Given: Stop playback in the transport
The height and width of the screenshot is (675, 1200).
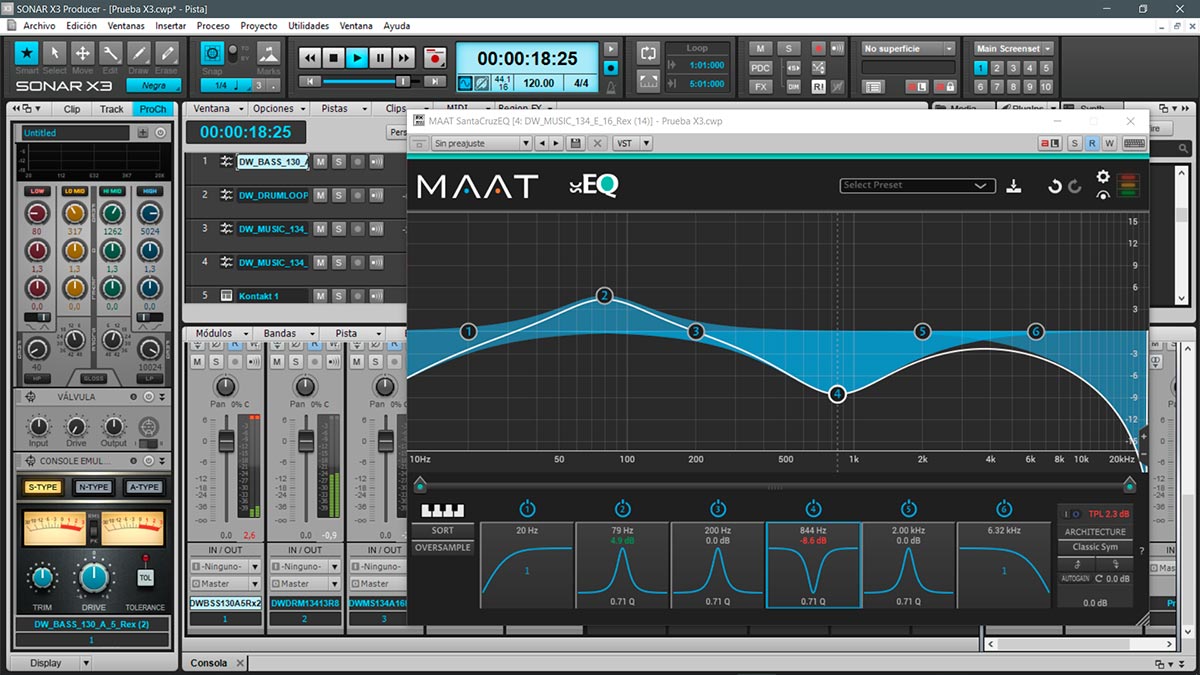Looking at the screenshot, I should point(334,59).
